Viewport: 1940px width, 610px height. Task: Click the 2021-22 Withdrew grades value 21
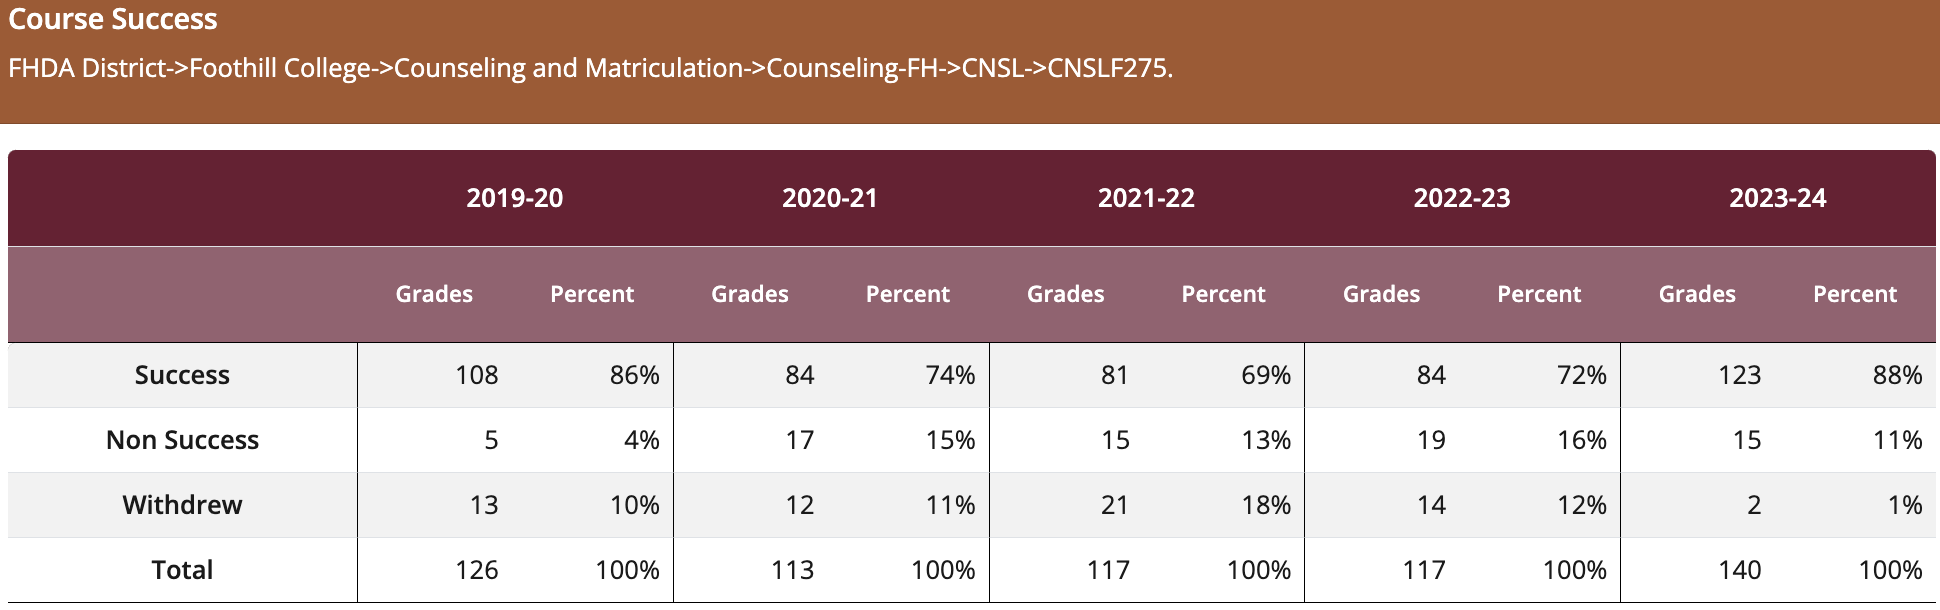[x=1115, y=505]
